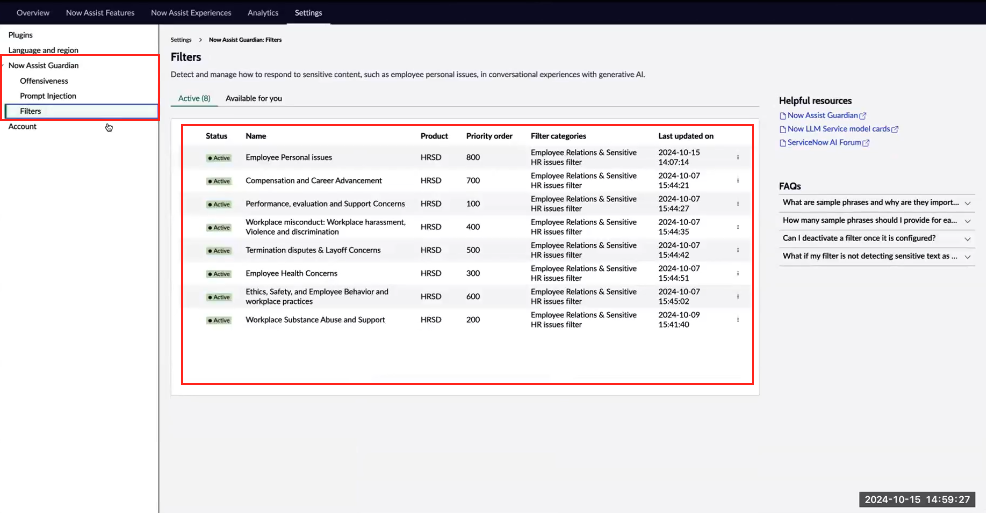
Task: Open the Now LLM Service model cards link
Action: pos(838,129)
